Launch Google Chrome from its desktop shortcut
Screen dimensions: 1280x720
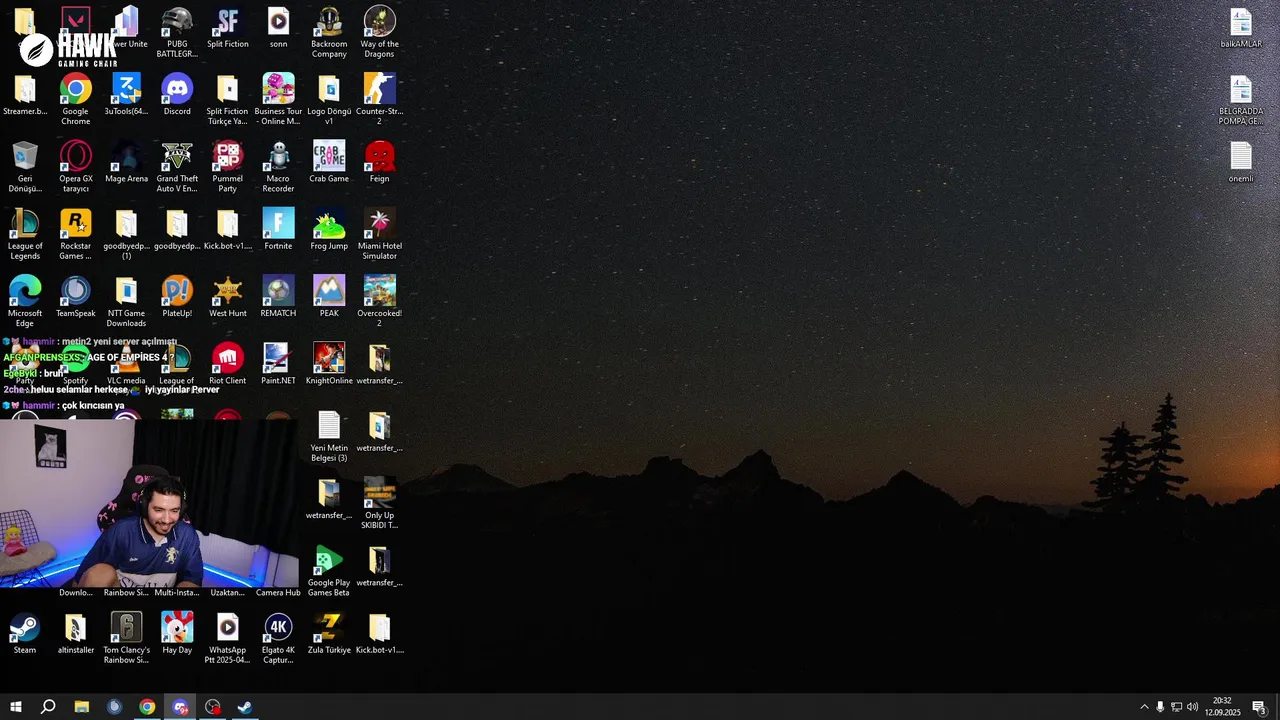[x=76, y=99]
